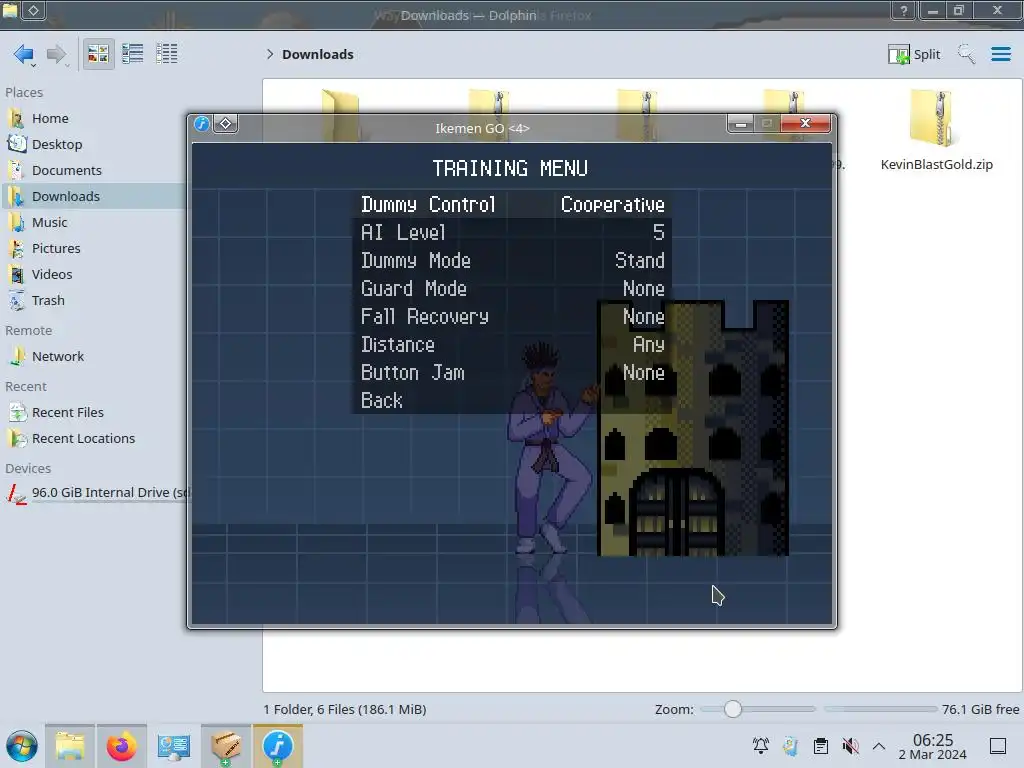
Task: Open Dolphin search magnifier
Action: pyautogui.click(x=966, y=54)
